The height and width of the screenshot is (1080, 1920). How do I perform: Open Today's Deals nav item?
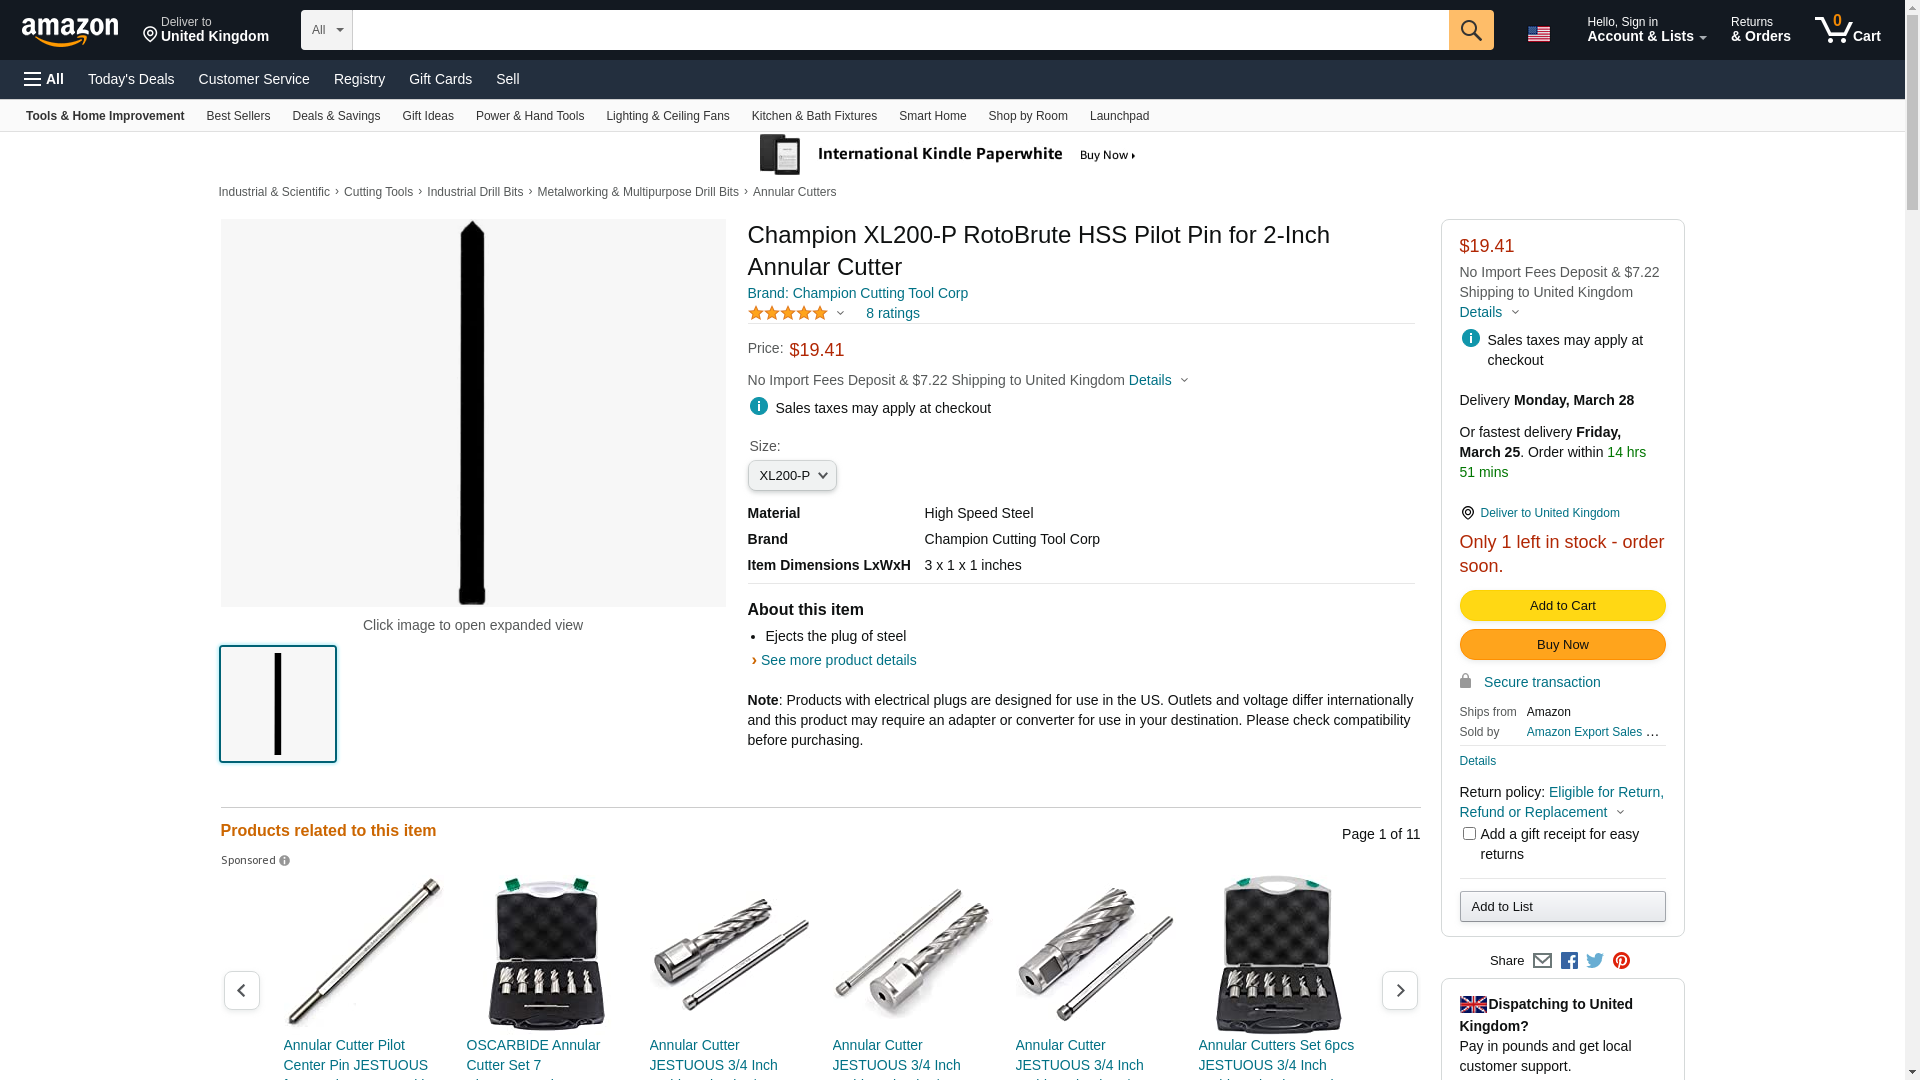131,79
